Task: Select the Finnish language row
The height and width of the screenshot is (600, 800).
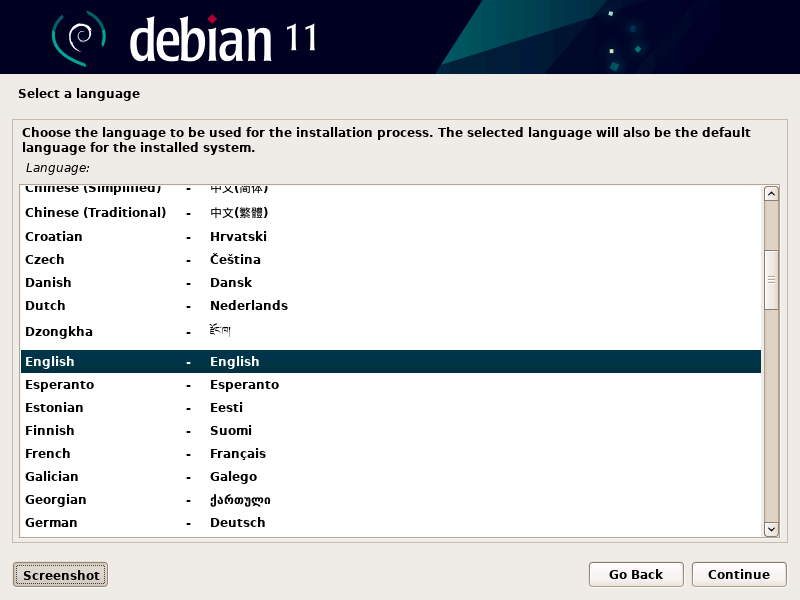Action: 391,430
